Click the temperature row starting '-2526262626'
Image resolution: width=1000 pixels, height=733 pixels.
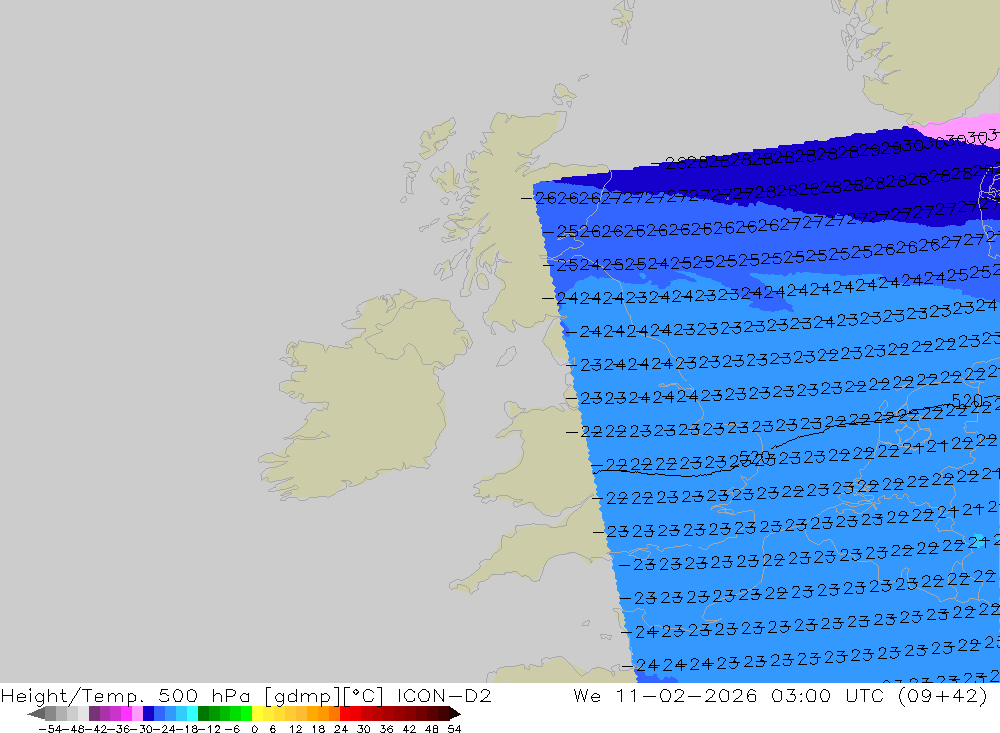770,222
